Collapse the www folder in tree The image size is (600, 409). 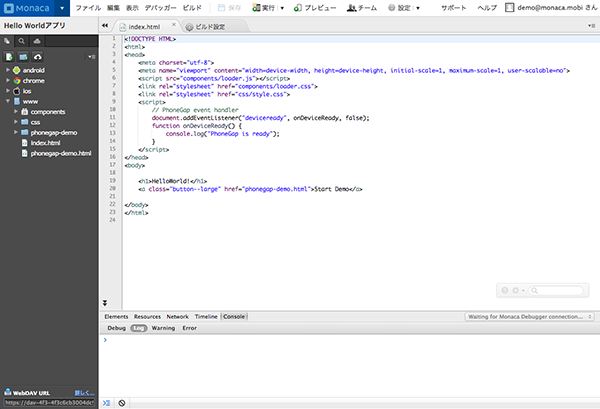[x=8, y=101]
